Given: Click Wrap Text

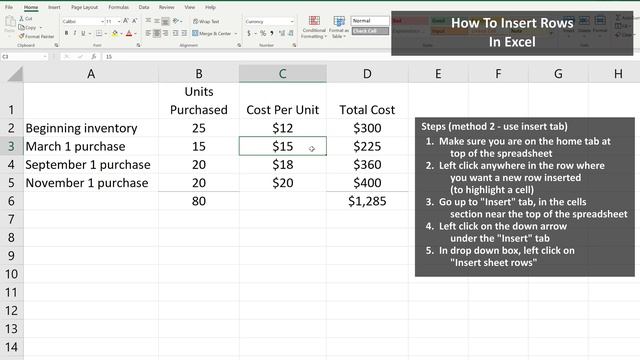Looking at the screenshot, I should click(206, 21).
